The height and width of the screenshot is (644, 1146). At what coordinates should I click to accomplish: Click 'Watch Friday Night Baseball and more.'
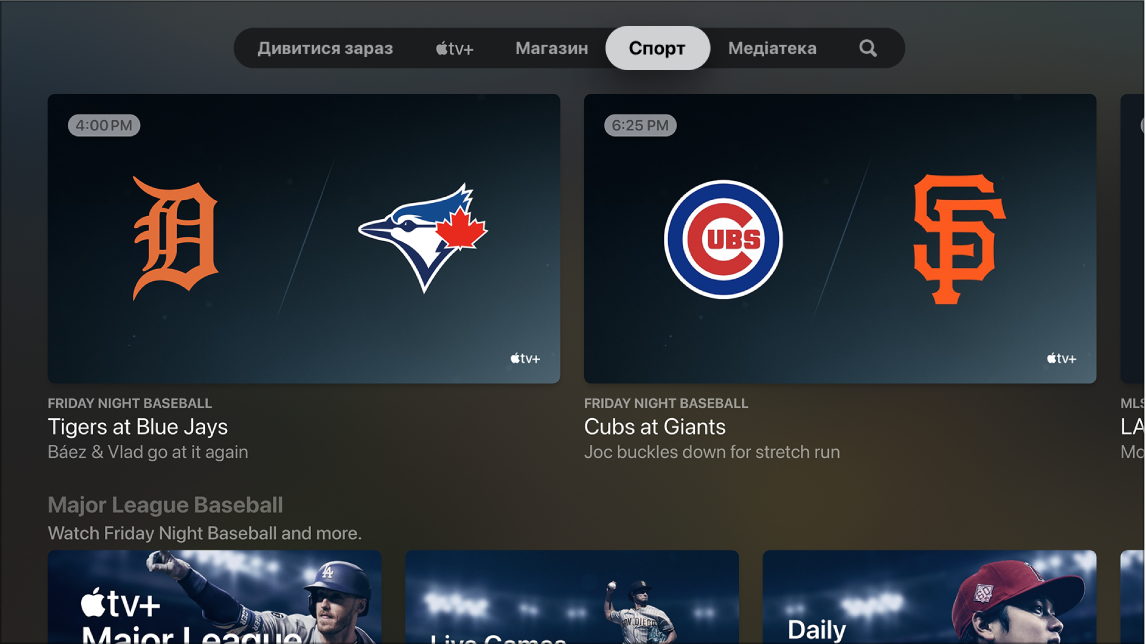coord(205,534)
